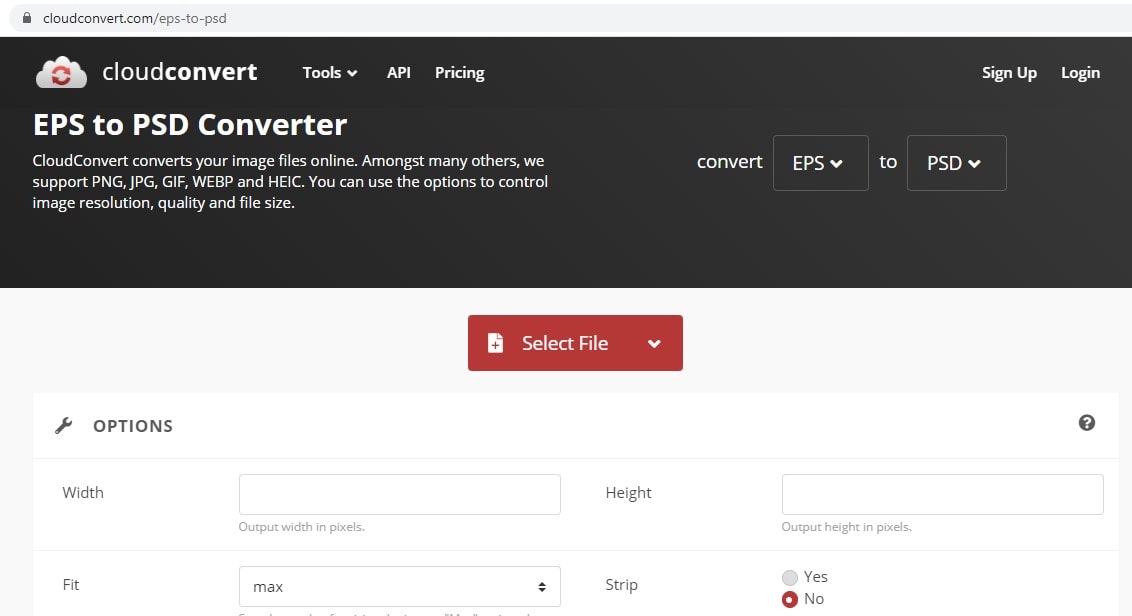
Task: Focus the Width input field
Action: (x=399, y=494)
